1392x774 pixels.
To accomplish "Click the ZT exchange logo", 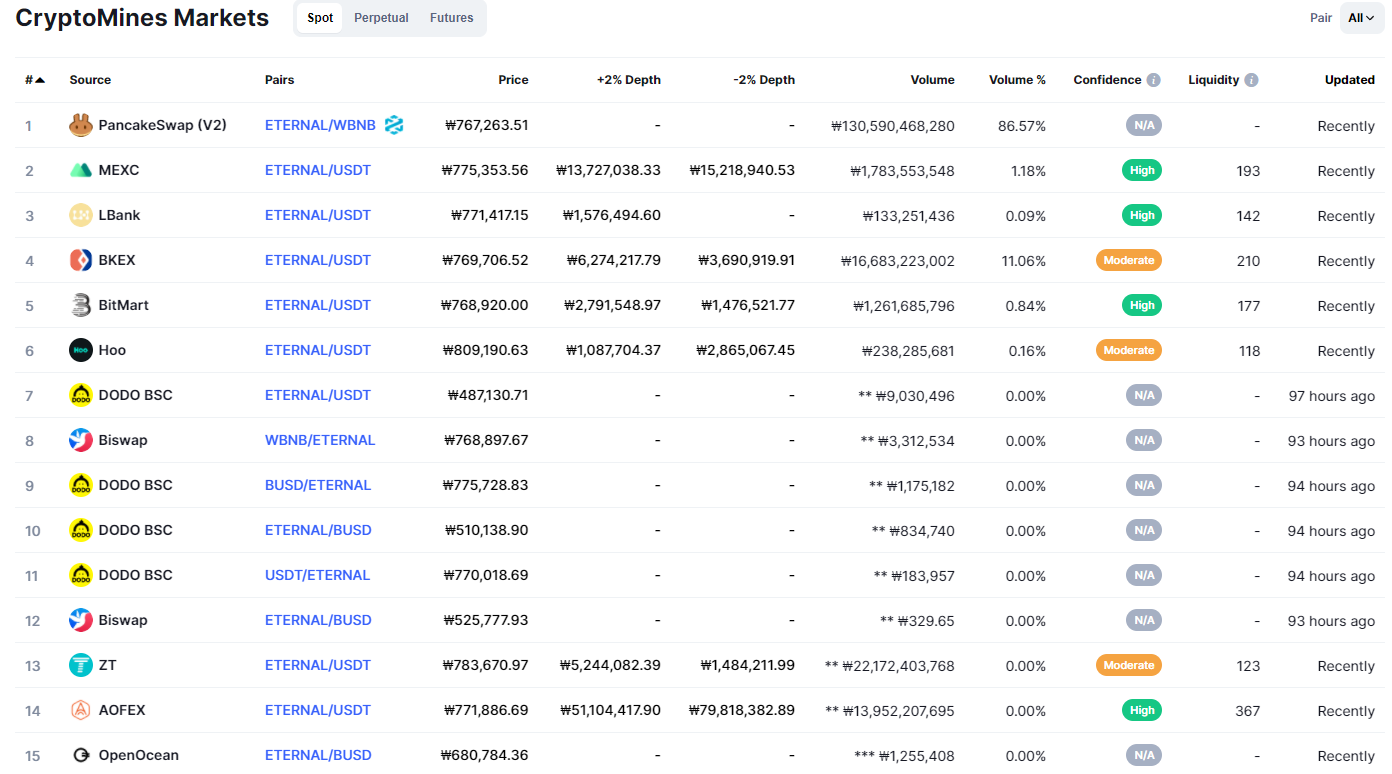I will (81, 665).
